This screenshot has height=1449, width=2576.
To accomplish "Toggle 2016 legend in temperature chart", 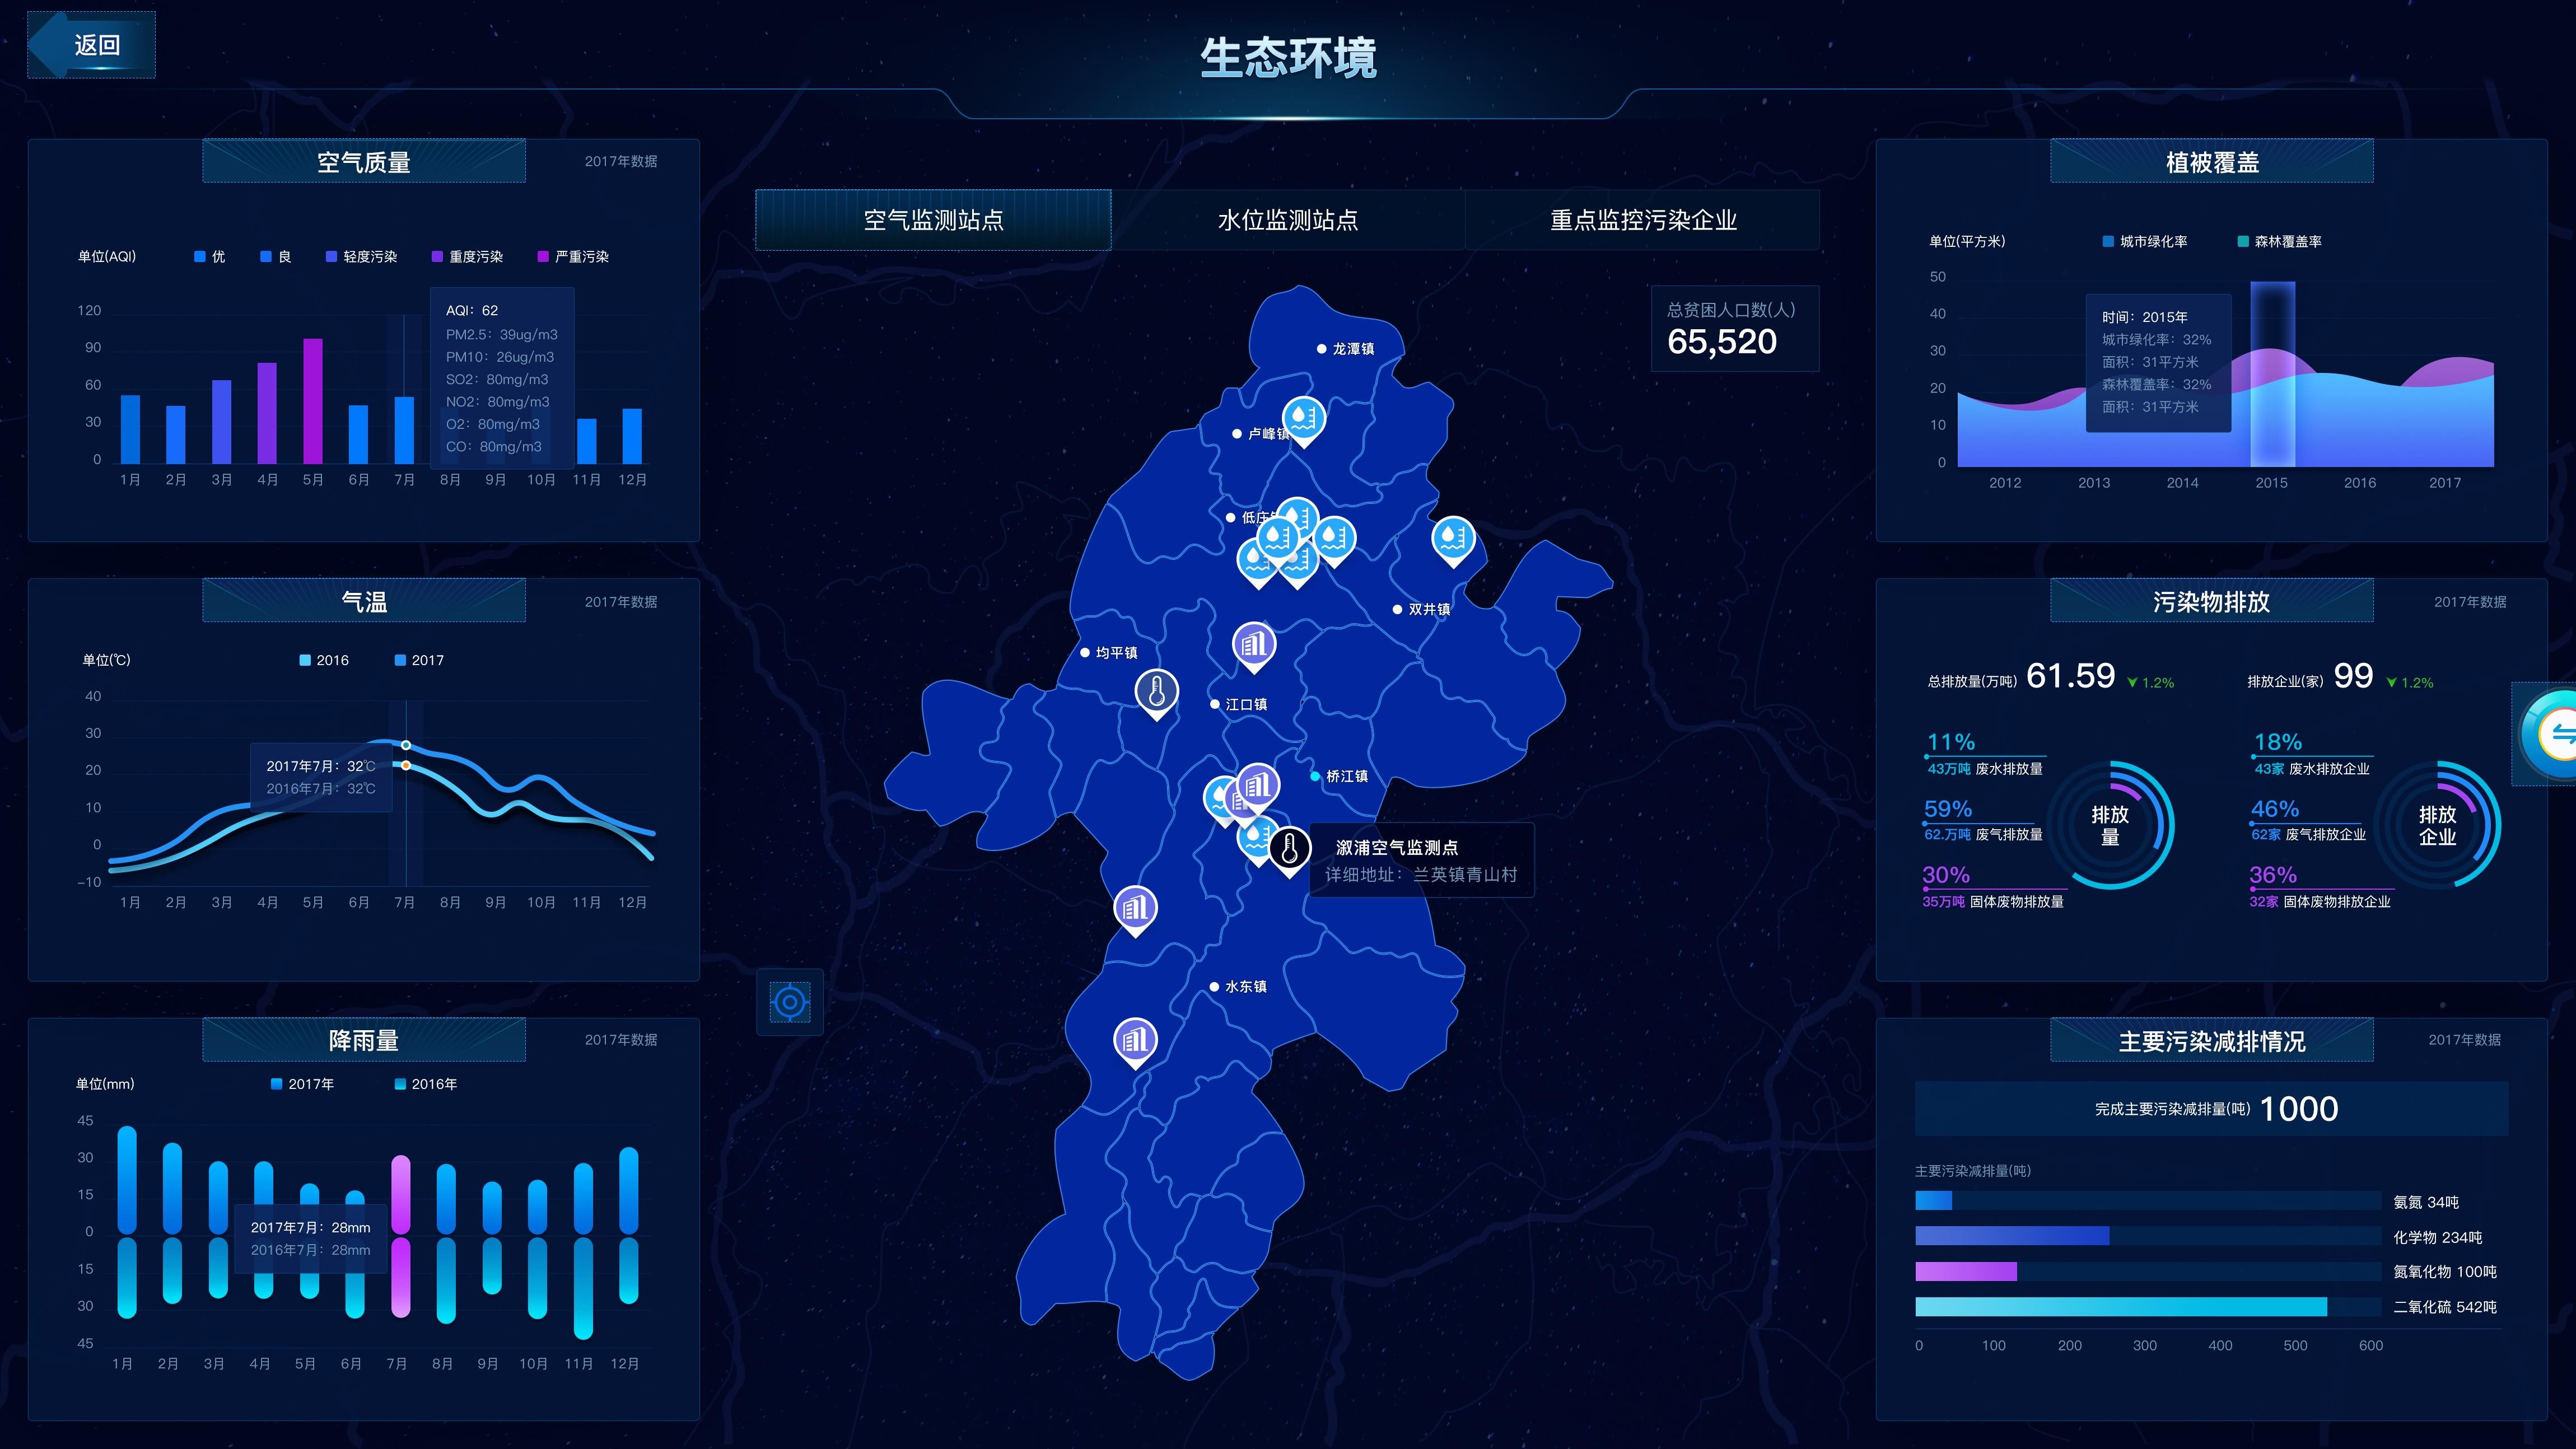I will click(x=324, y=660).
